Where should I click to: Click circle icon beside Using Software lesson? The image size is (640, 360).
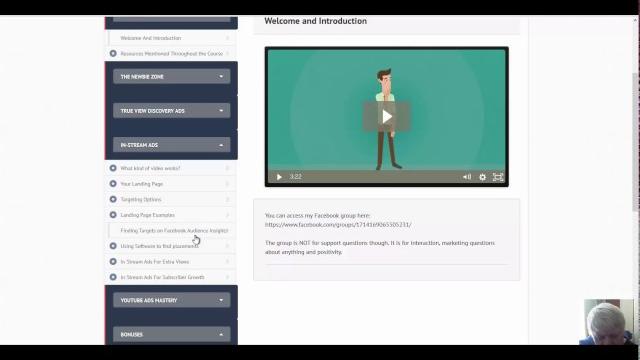pos(113,246)
